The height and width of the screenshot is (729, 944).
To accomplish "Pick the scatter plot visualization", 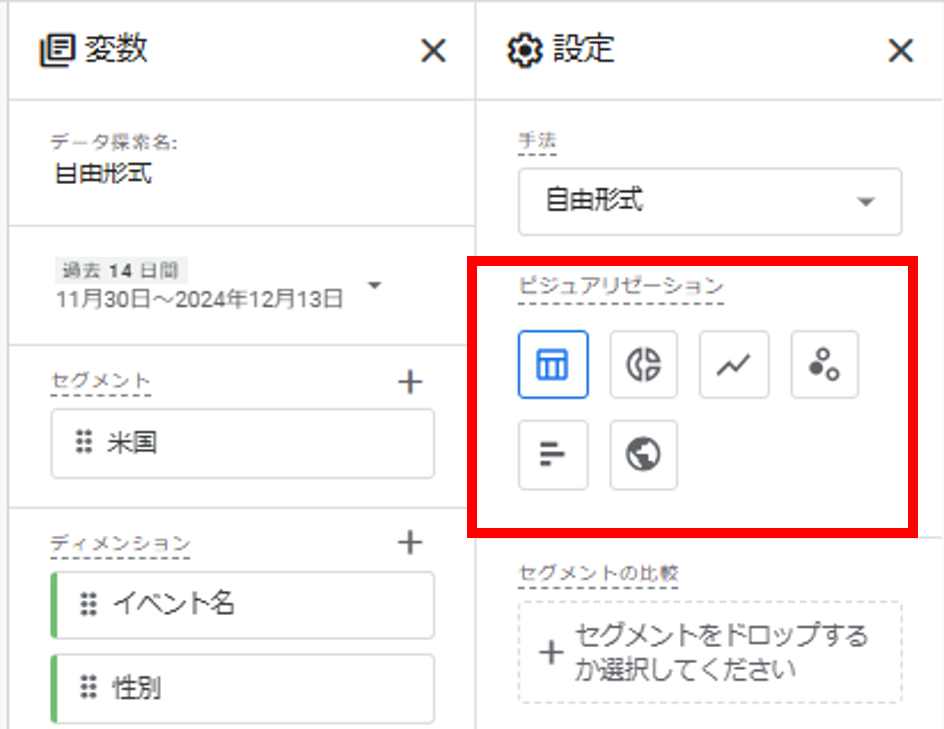I will (824, 364).
